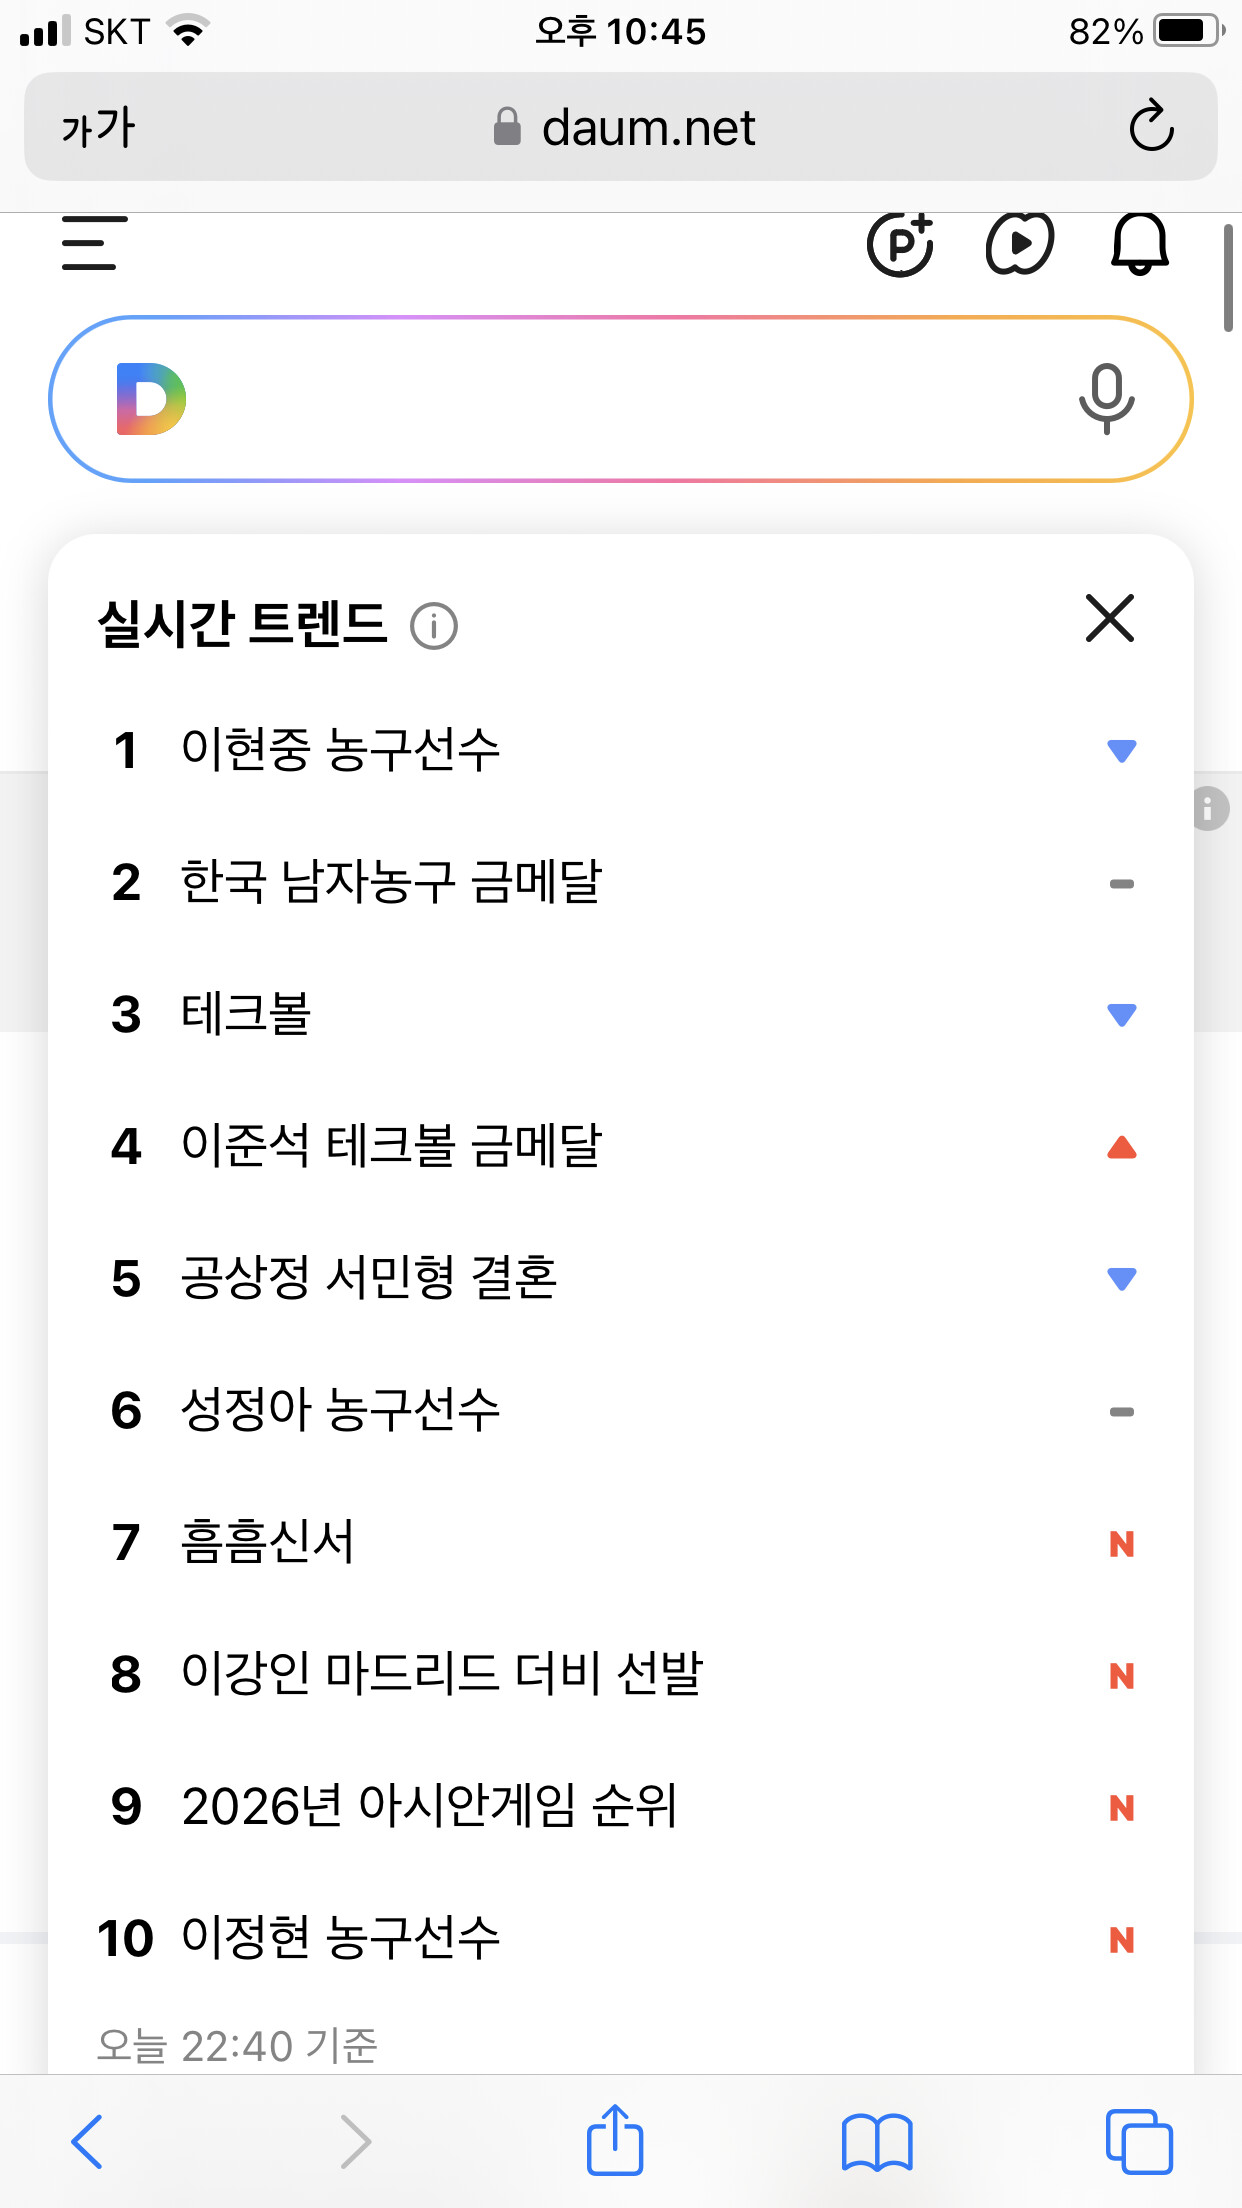Tap the 가가 text size button

(x=98, y=127)
